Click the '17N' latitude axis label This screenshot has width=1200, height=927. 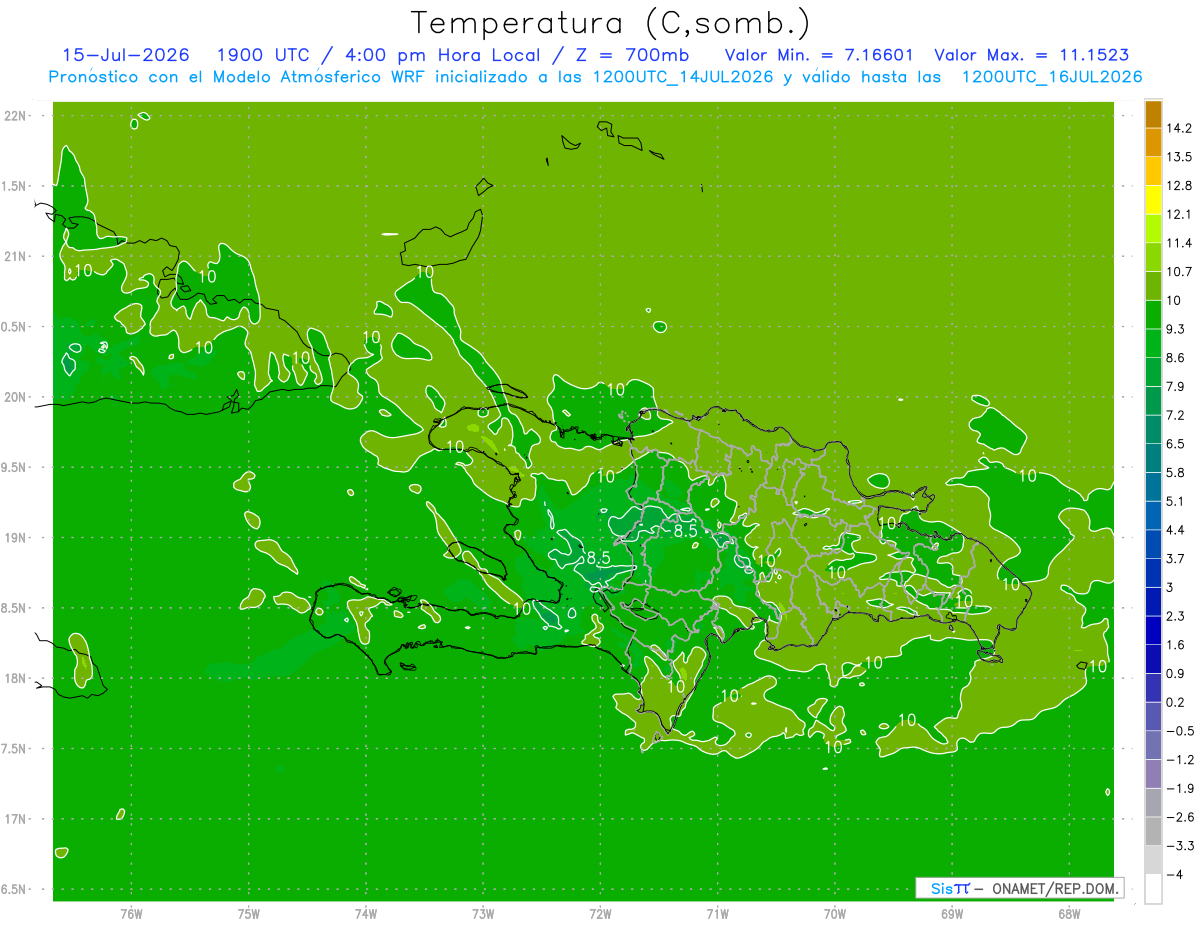coord(15,819)
